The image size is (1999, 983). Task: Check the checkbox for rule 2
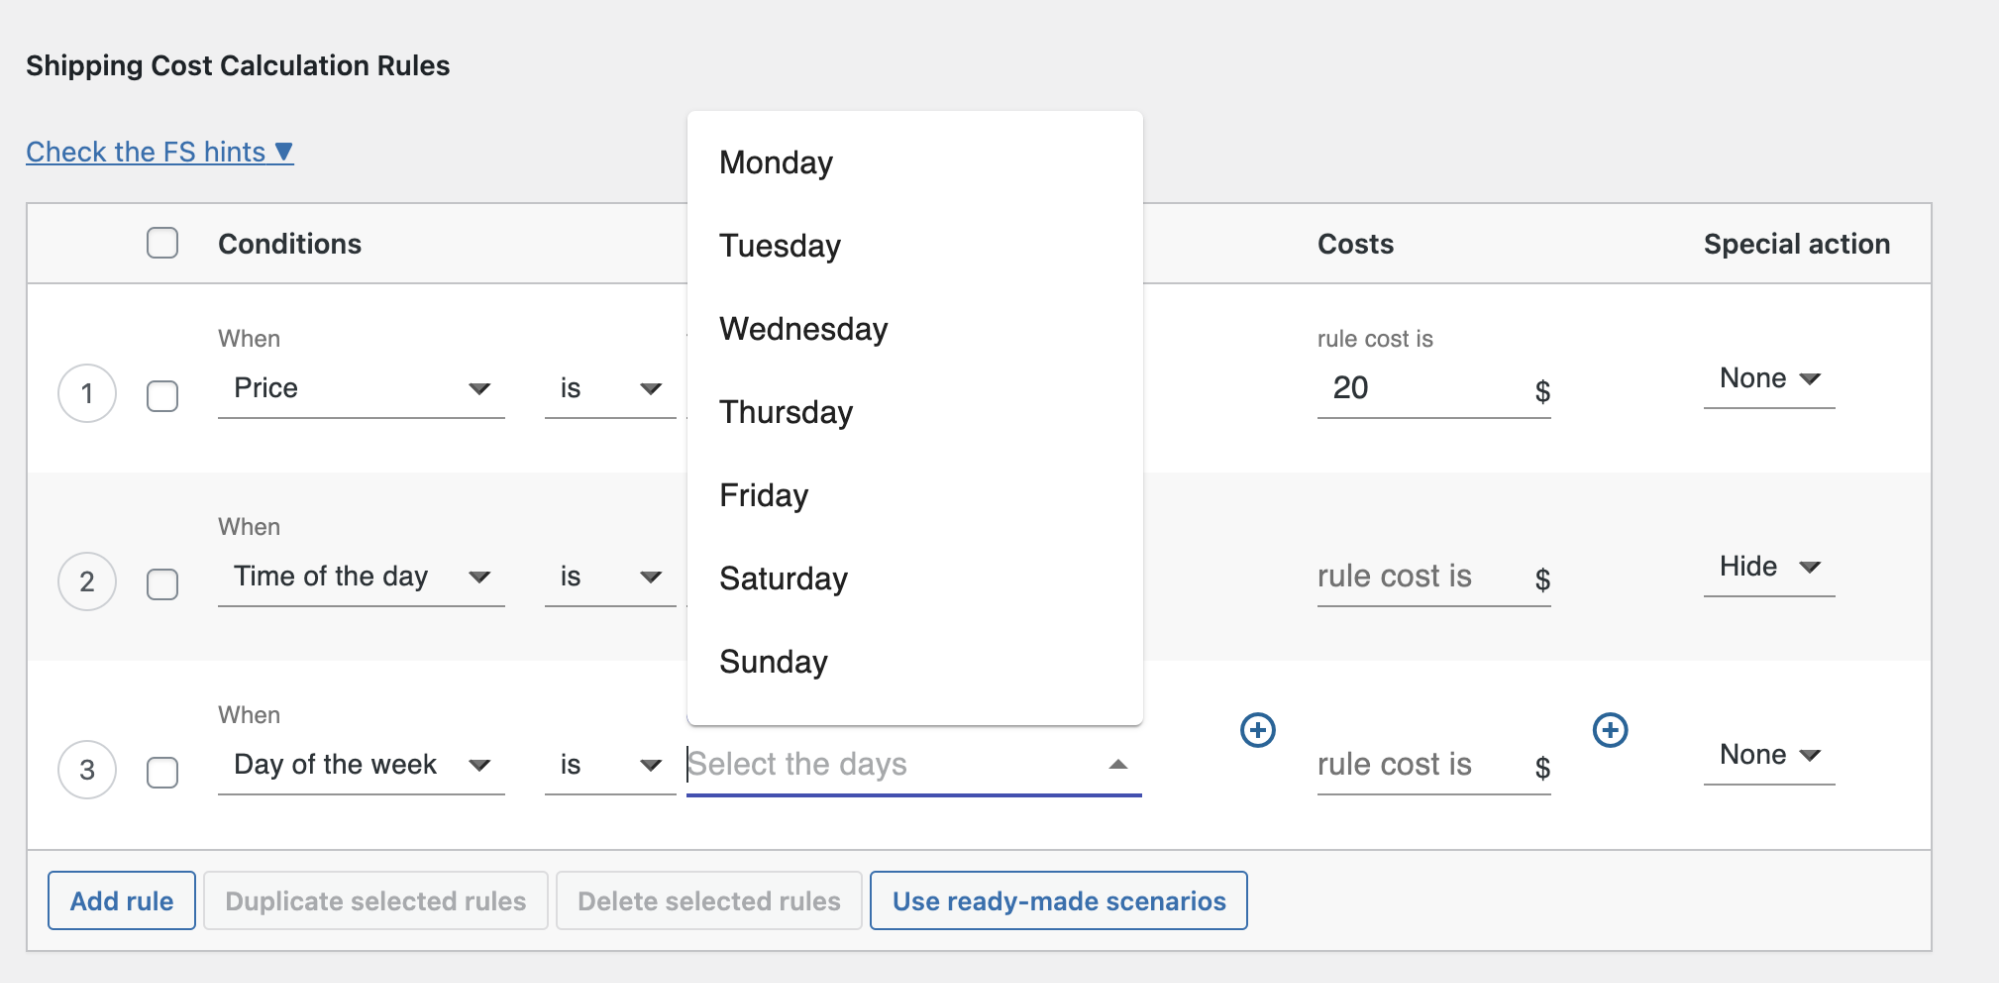tap(162, 583)
